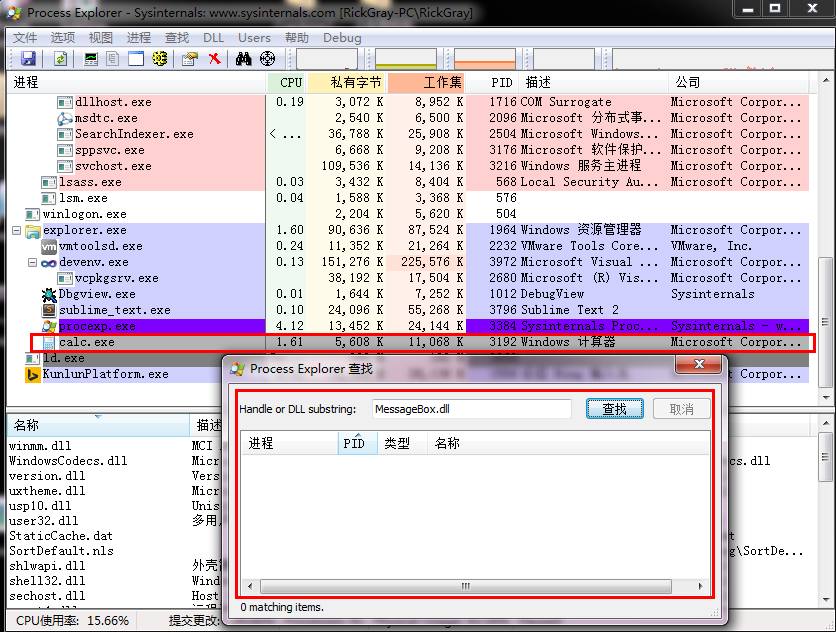The image size is (836, 632).
Task: Sort by the 私有字节 column header
Action: tap(347, 83)
